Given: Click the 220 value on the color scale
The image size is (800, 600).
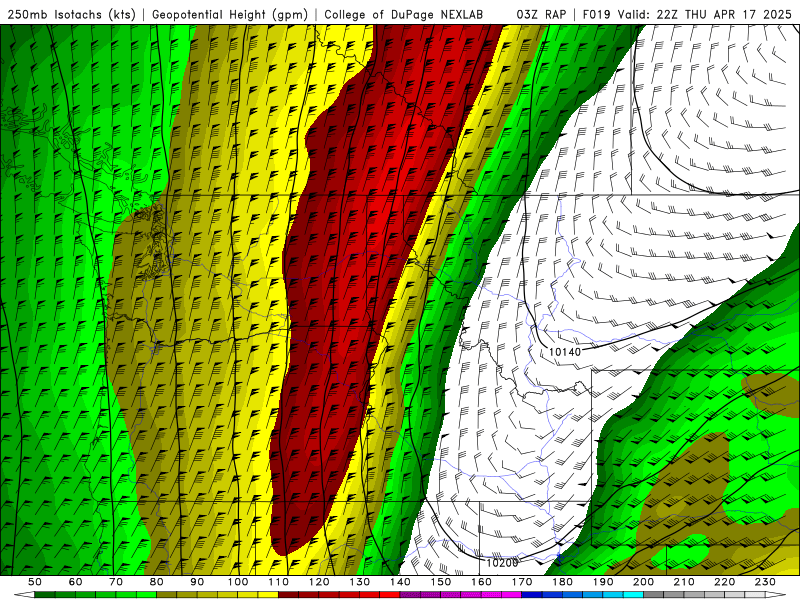Looking at the screenshot, I should pos(724,582).
